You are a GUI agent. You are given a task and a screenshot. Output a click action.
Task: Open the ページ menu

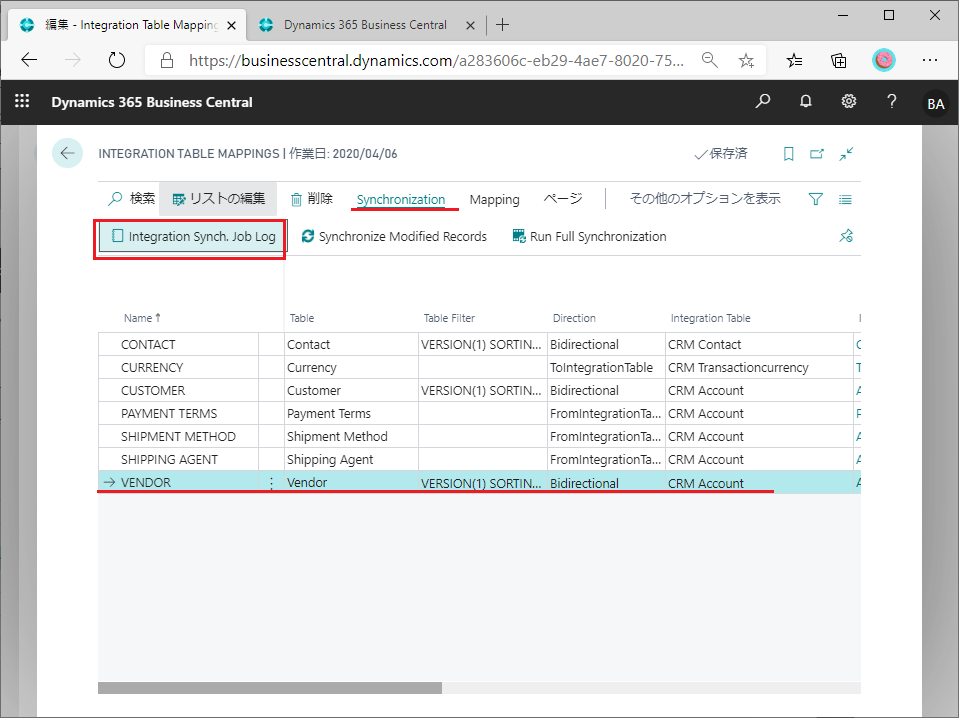point(563,199)
